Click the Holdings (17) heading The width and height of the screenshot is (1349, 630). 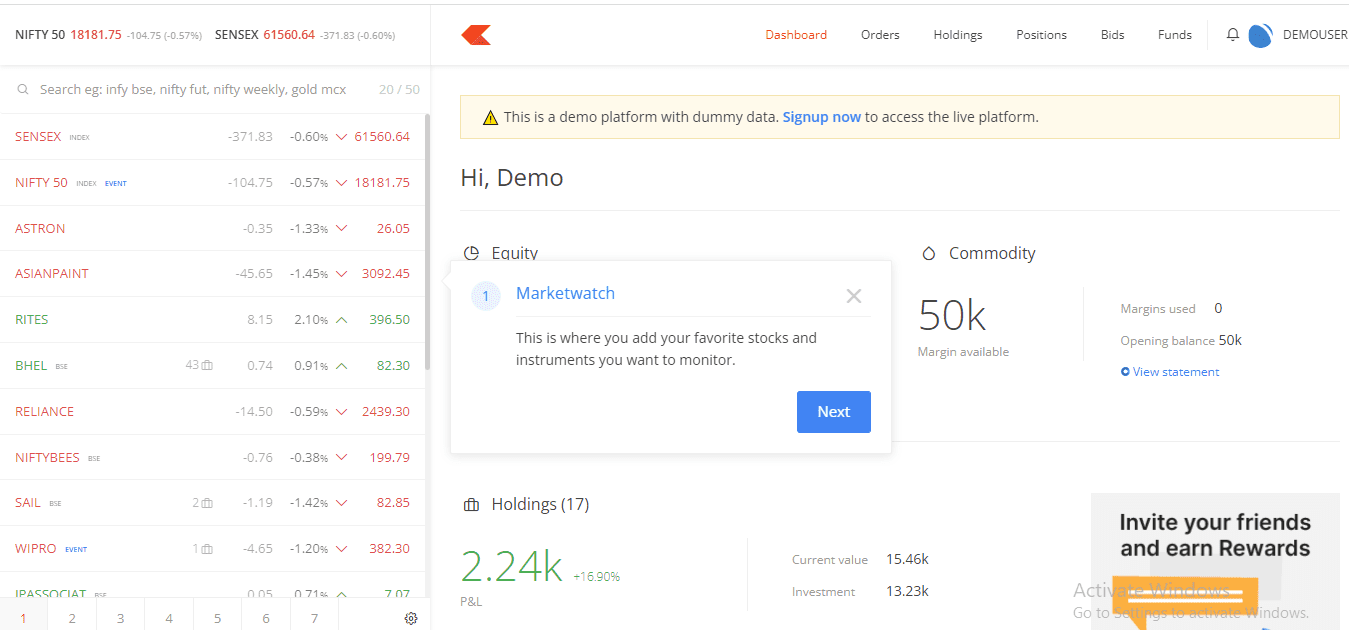coord(540,505)
